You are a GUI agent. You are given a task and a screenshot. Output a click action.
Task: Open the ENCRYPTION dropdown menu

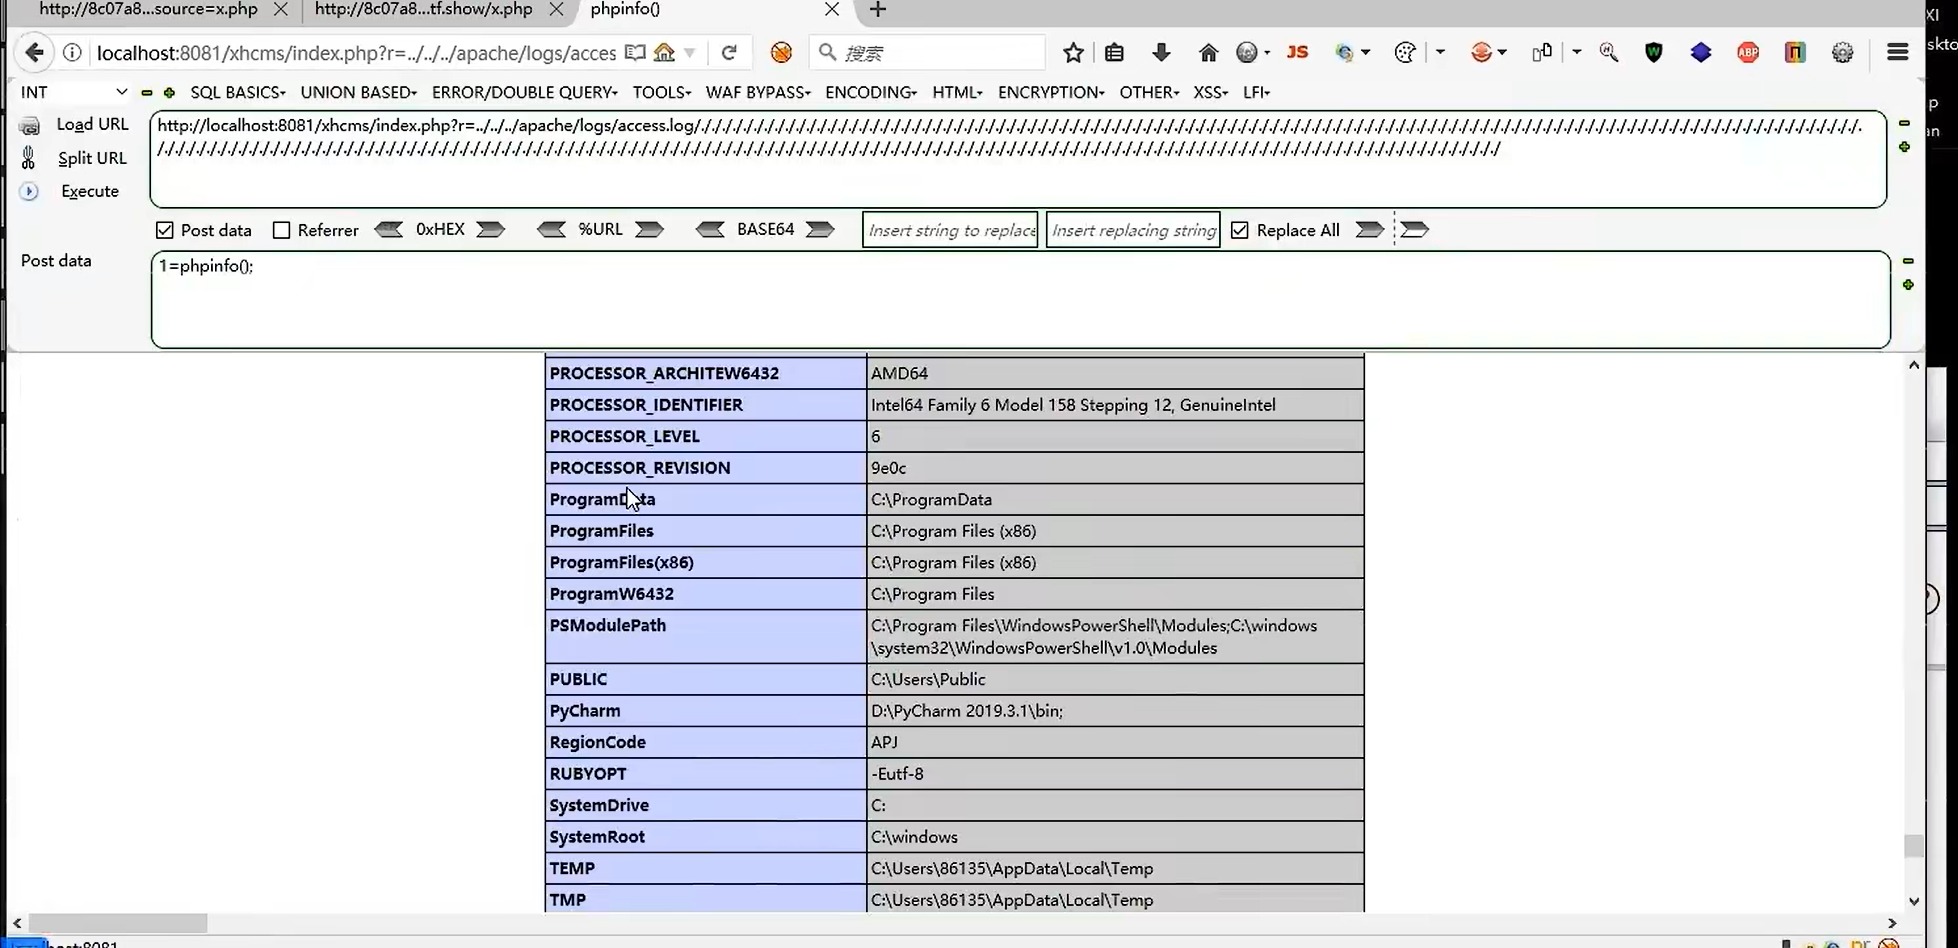[x=1051, y=92]
